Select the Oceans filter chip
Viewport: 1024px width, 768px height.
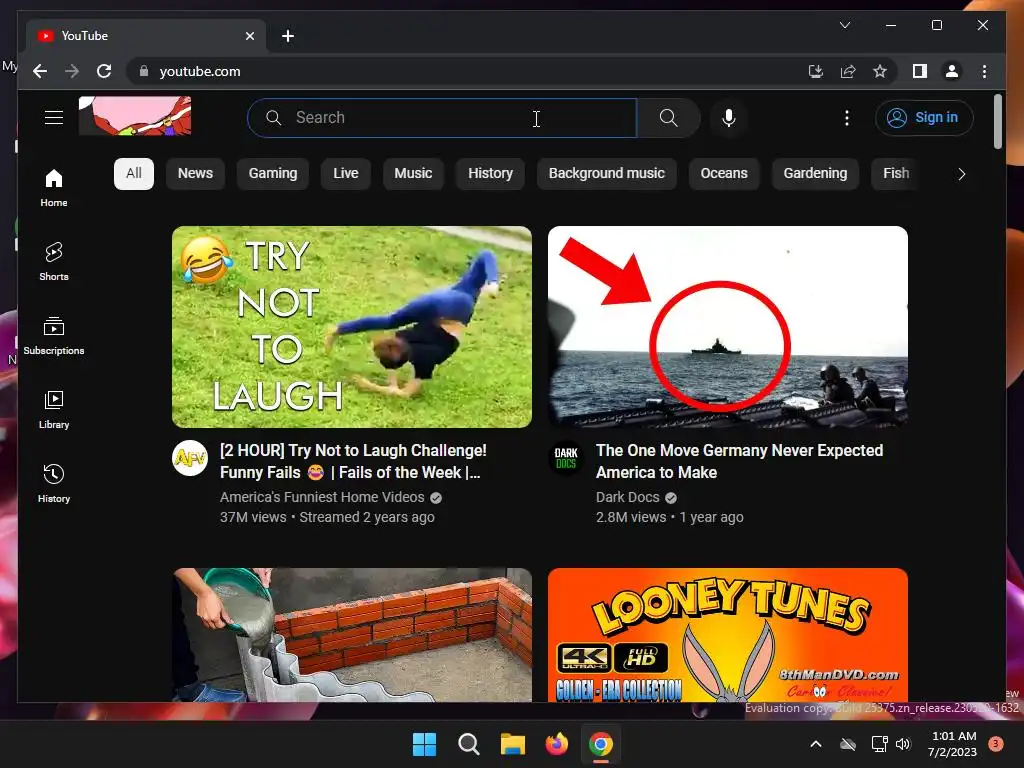[724, 174]
